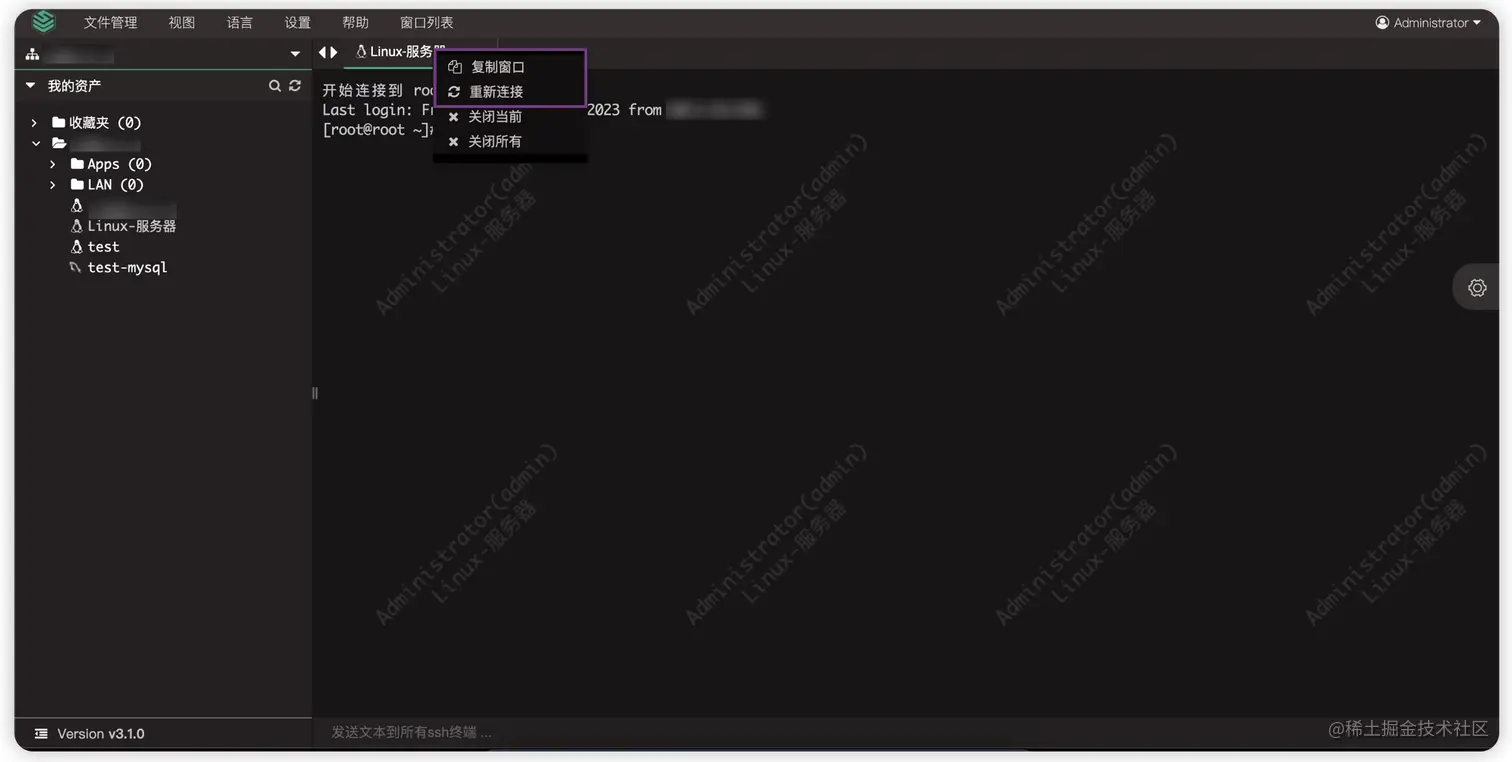1512x762 pixels.
Task: Open the 视图 menu
Action: coord(182,23)
